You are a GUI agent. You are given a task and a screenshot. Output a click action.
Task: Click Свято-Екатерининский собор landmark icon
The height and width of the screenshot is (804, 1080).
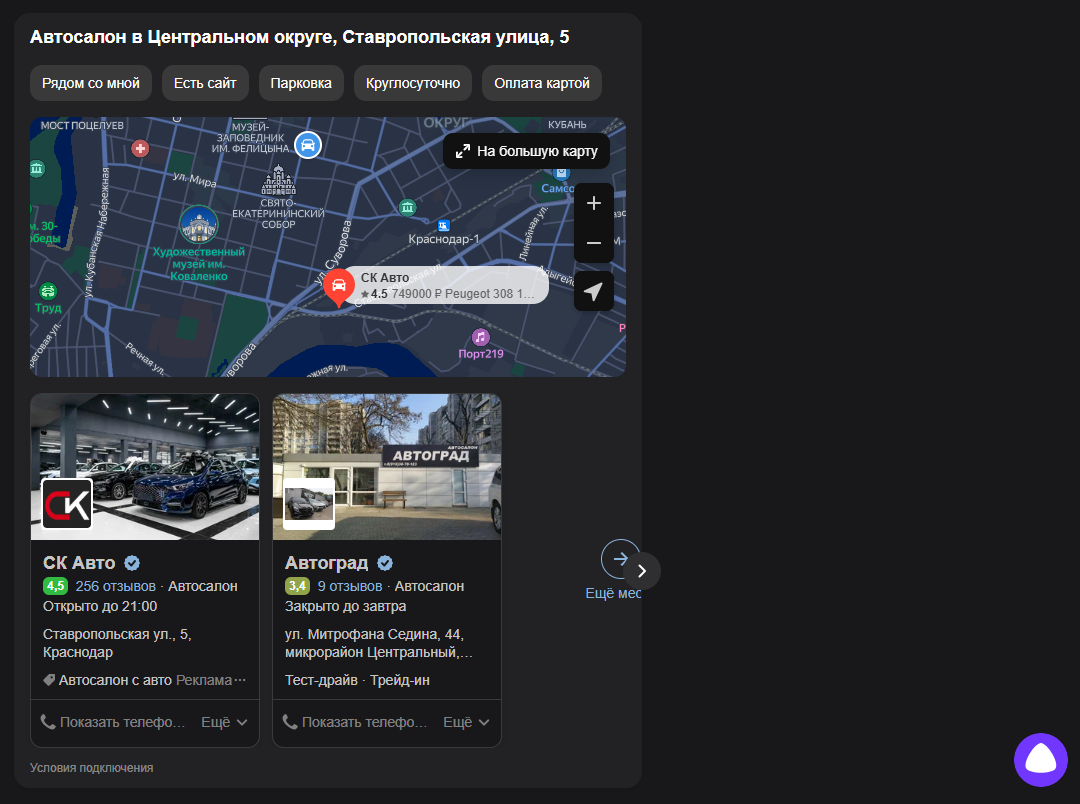[278, 180]
